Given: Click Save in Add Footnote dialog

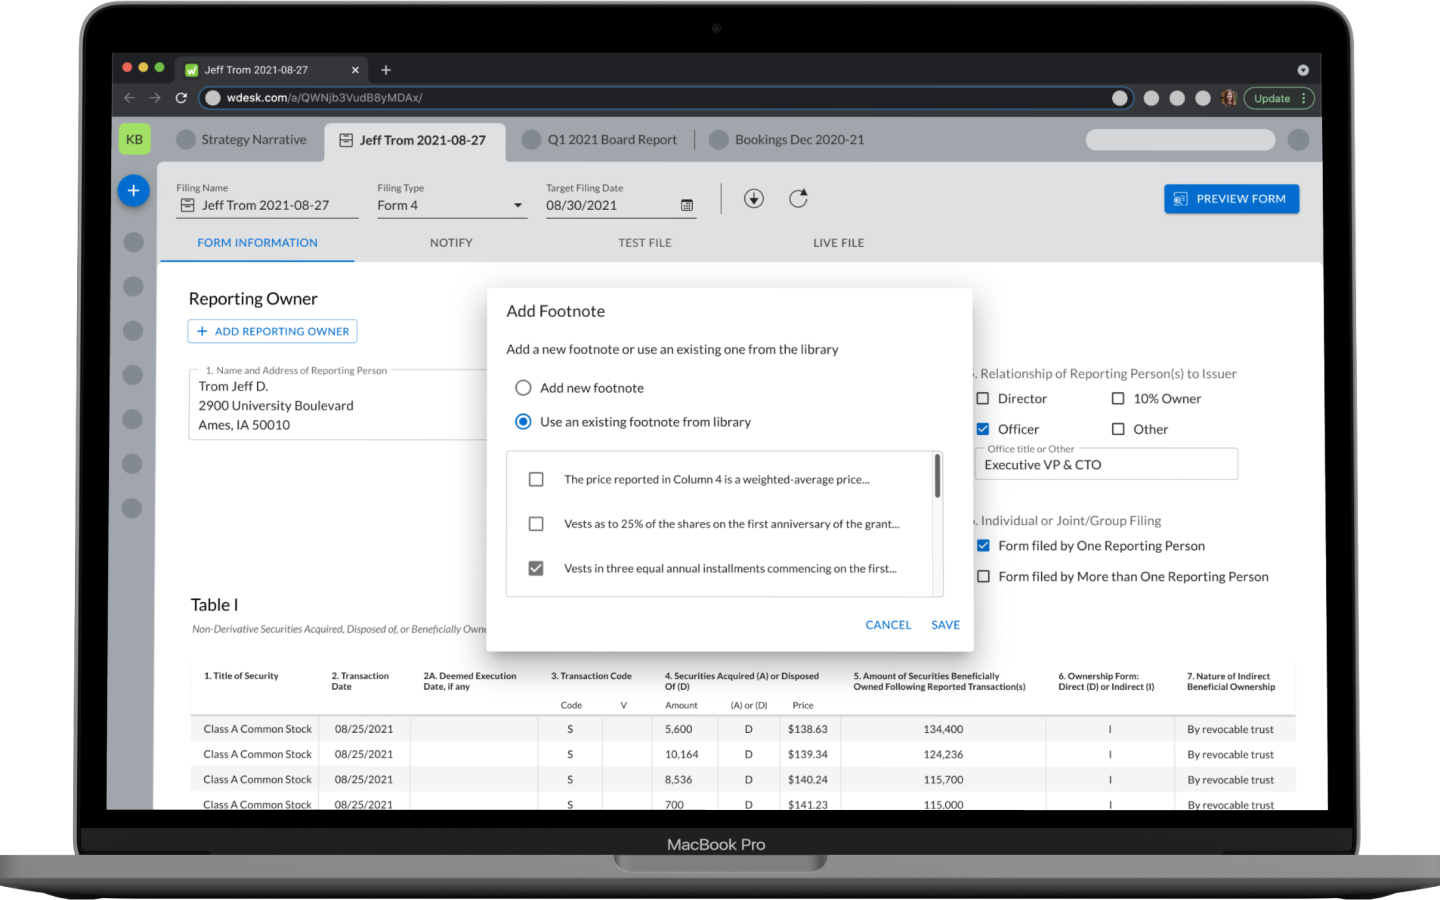Looking at the screenshot, I should coord(945,625).
